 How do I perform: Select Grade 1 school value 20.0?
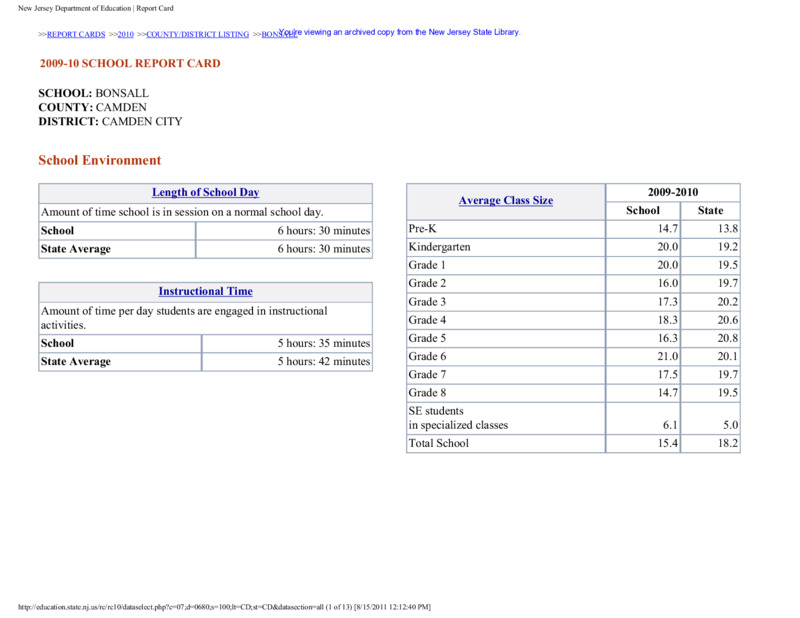668,265
